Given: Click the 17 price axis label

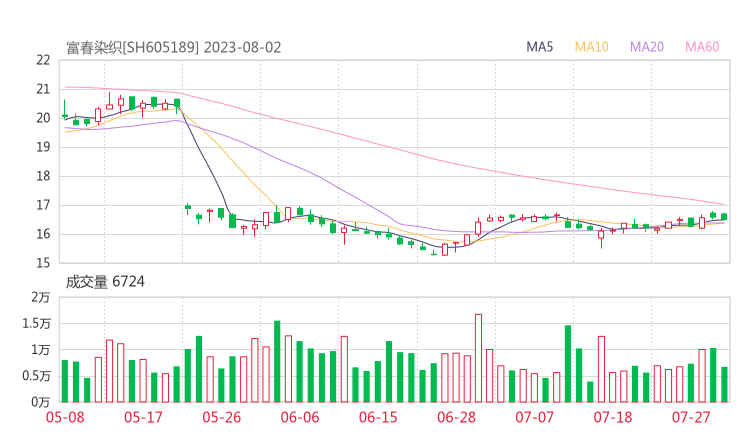Looking at the screenshot, I should tap(43, 205).
